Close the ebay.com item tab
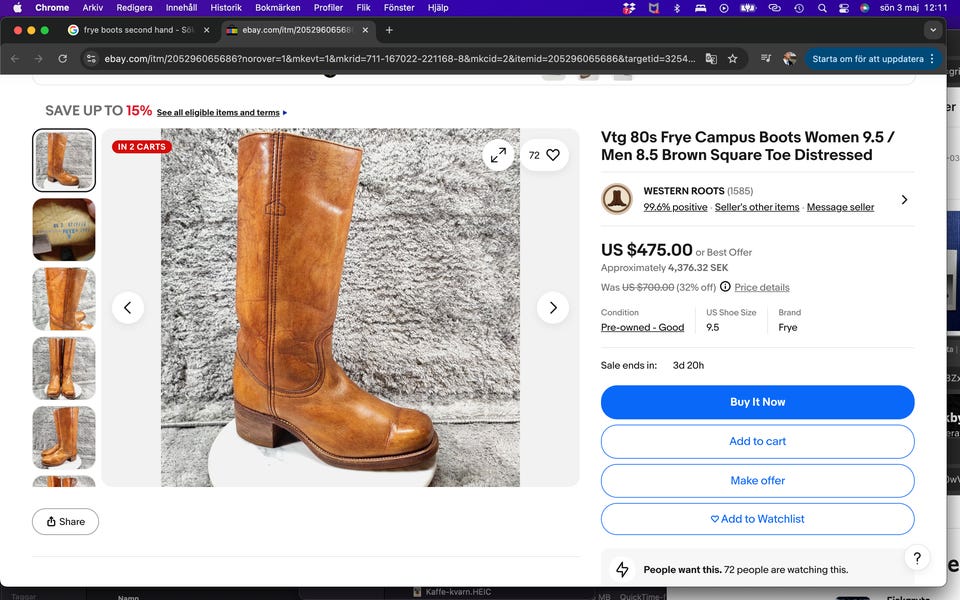 366,30
